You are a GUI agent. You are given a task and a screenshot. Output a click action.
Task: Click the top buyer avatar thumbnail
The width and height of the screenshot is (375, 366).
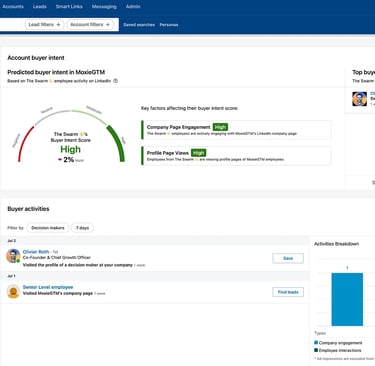pyautogui.click(x=359, y=99)
